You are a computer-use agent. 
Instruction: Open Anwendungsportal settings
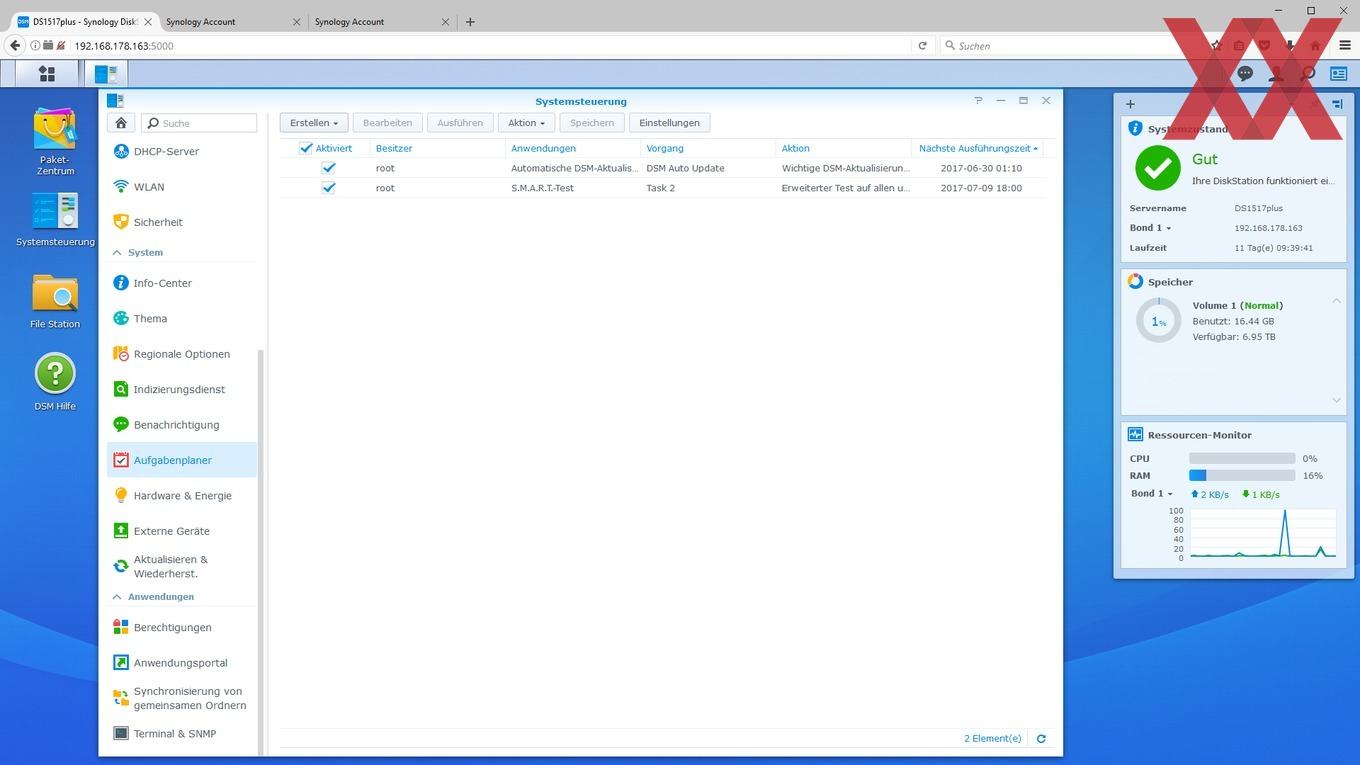click(181, 663)
